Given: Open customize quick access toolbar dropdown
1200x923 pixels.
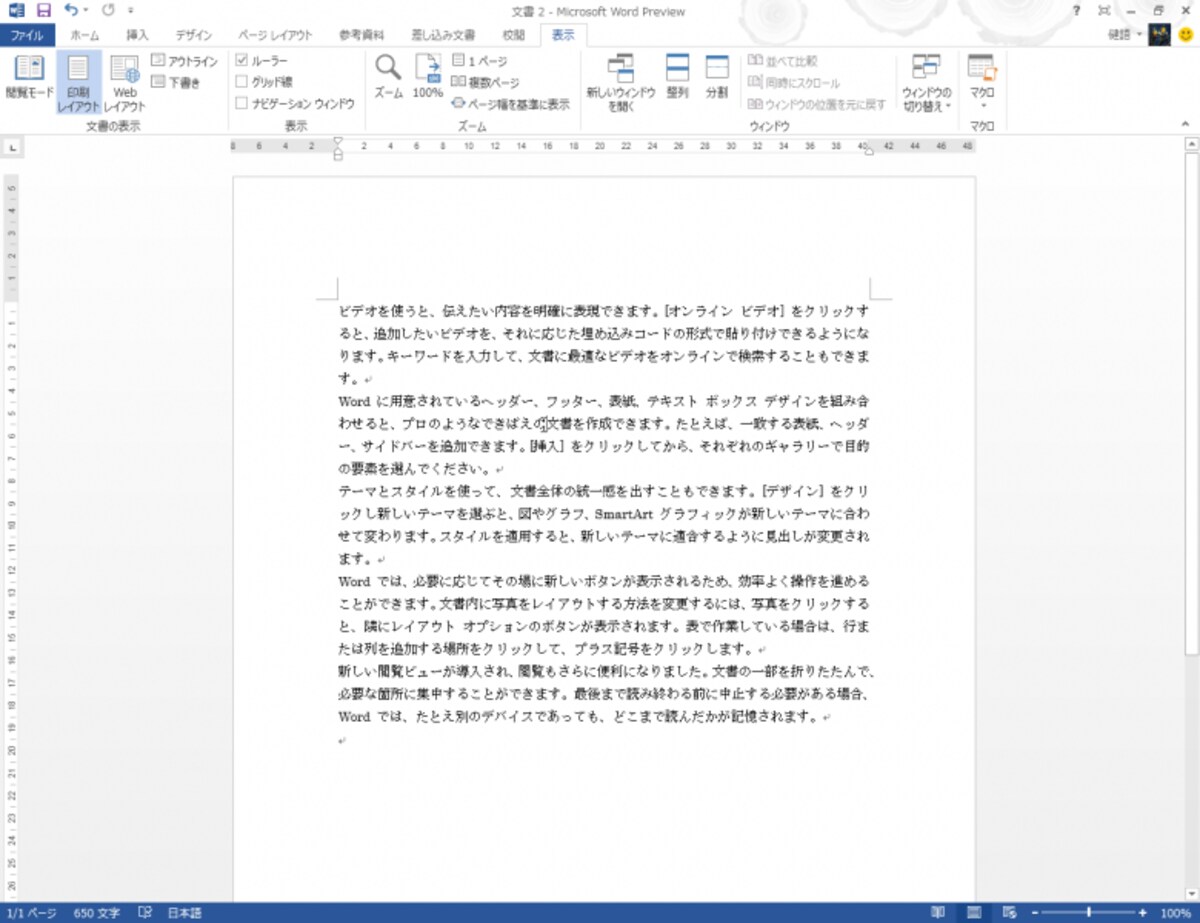Looking at the screenshot, I should (x=130, y=11).
